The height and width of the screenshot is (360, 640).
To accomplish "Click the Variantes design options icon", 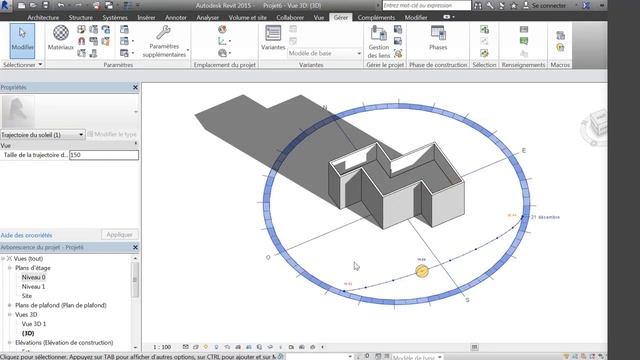I will click(x=273, y=38).
